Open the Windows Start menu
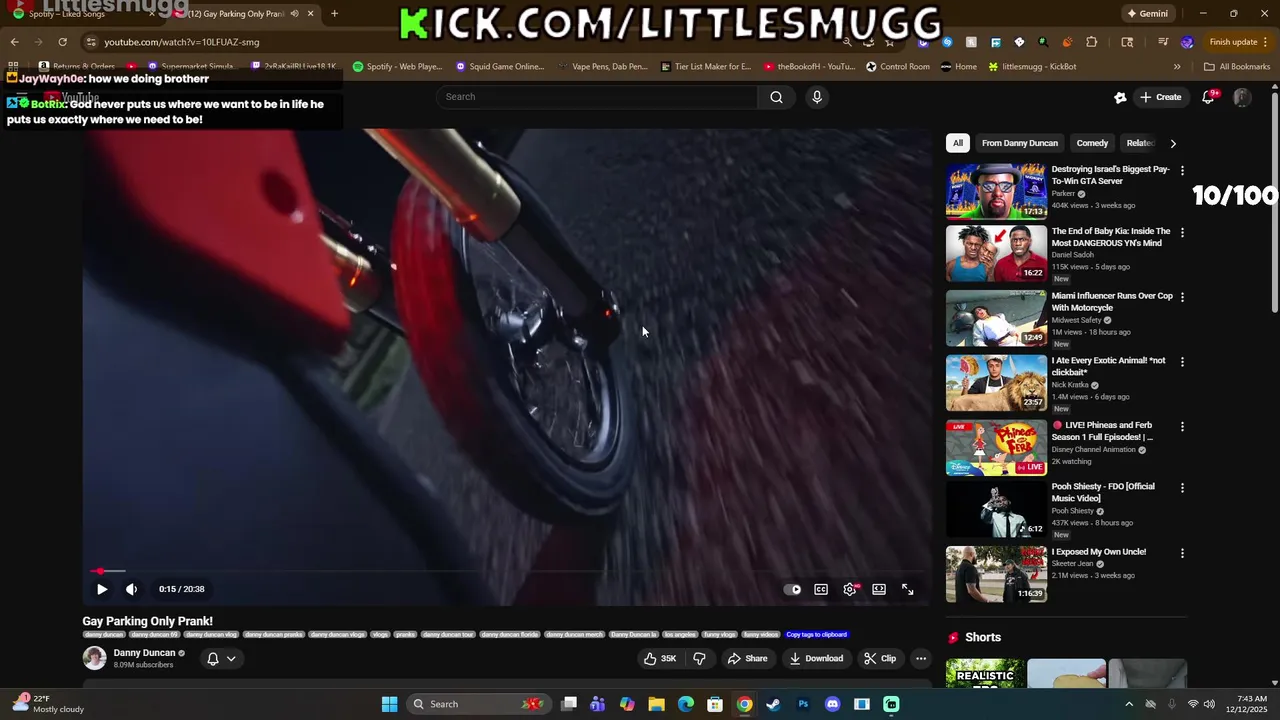Viewport: 1280px width, 720px height. 389,704
